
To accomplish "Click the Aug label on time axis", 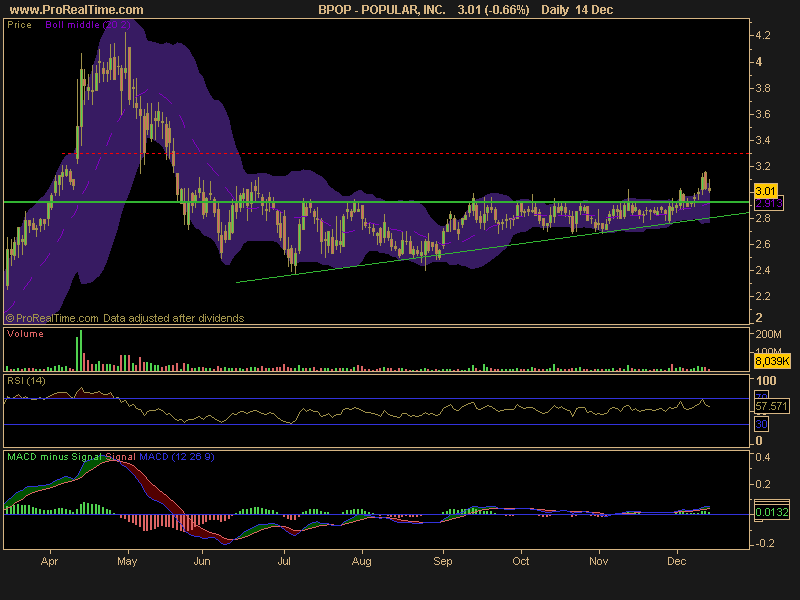I will [362, 561].
